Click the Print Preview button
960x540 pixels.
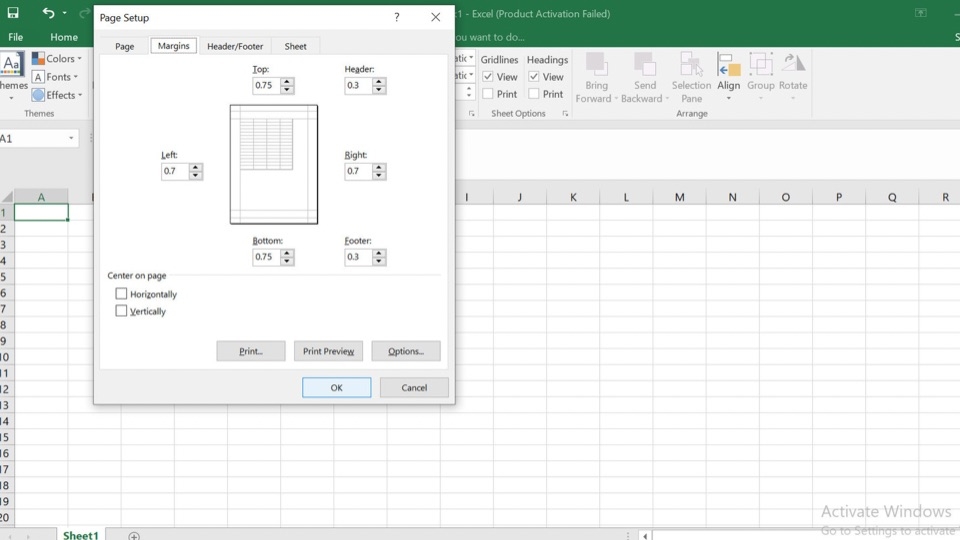pyautogui.click(x=328, y=351)
